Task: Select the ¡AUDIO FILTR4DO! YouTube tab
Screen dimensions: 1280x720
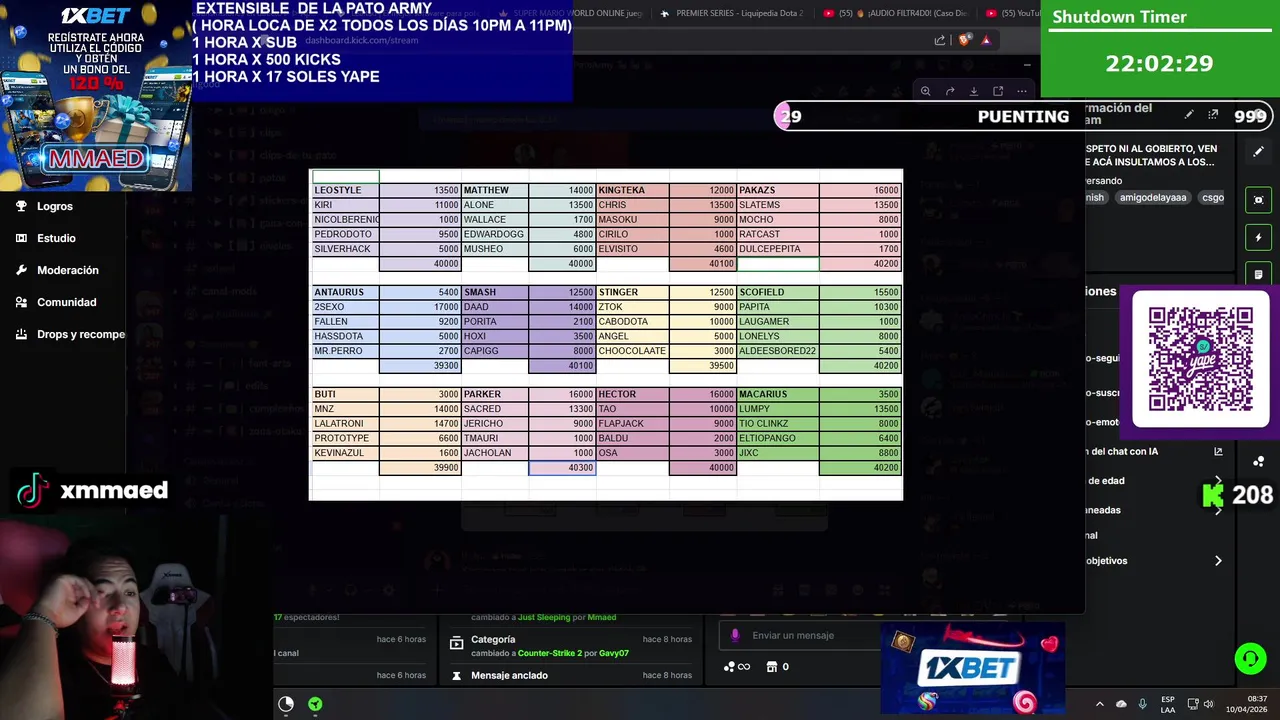Action: (895, 14)
